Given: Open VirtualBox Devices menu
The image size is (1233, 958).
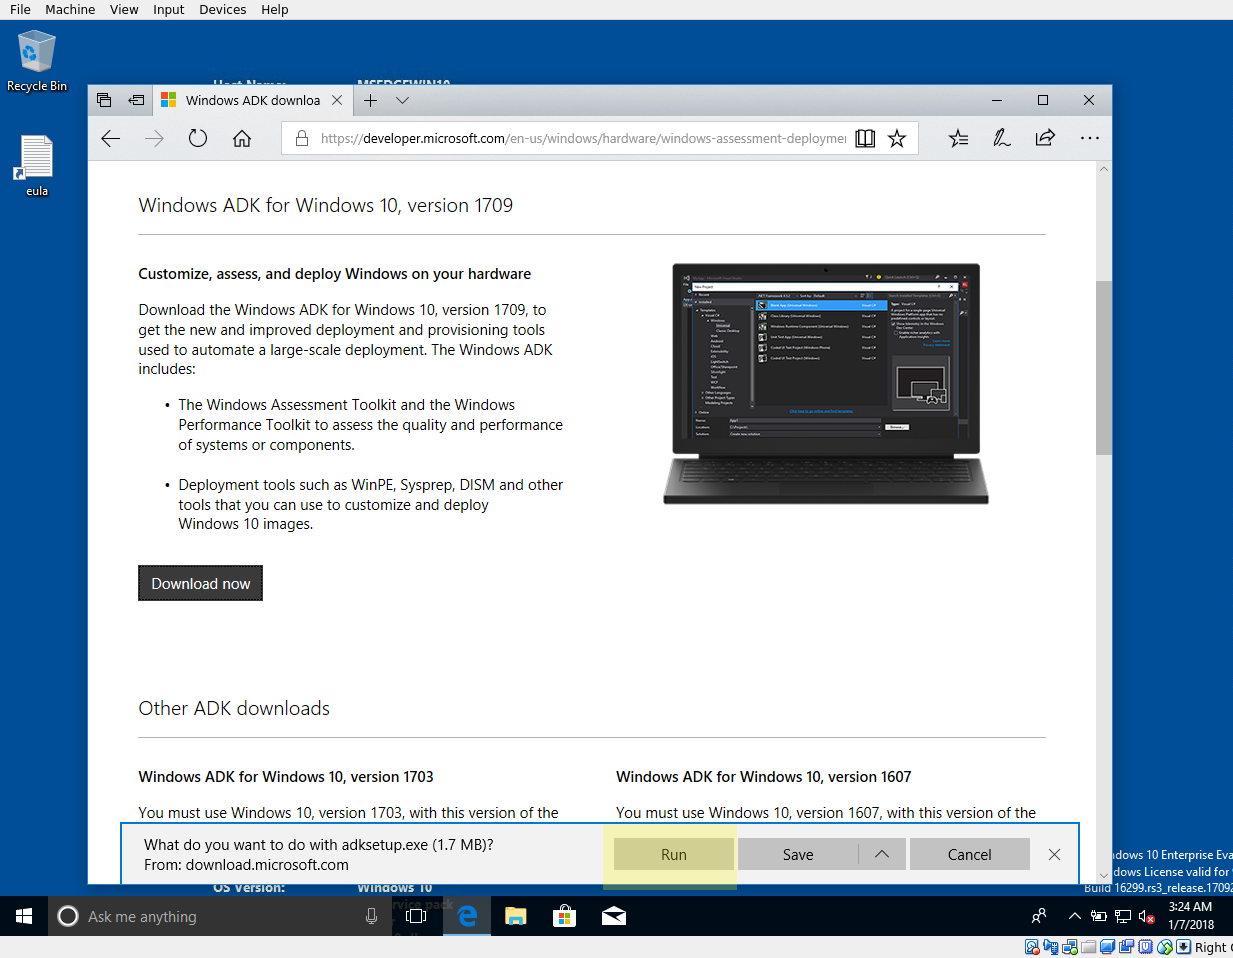Looking at the screenshot, I should pos(222,9).
